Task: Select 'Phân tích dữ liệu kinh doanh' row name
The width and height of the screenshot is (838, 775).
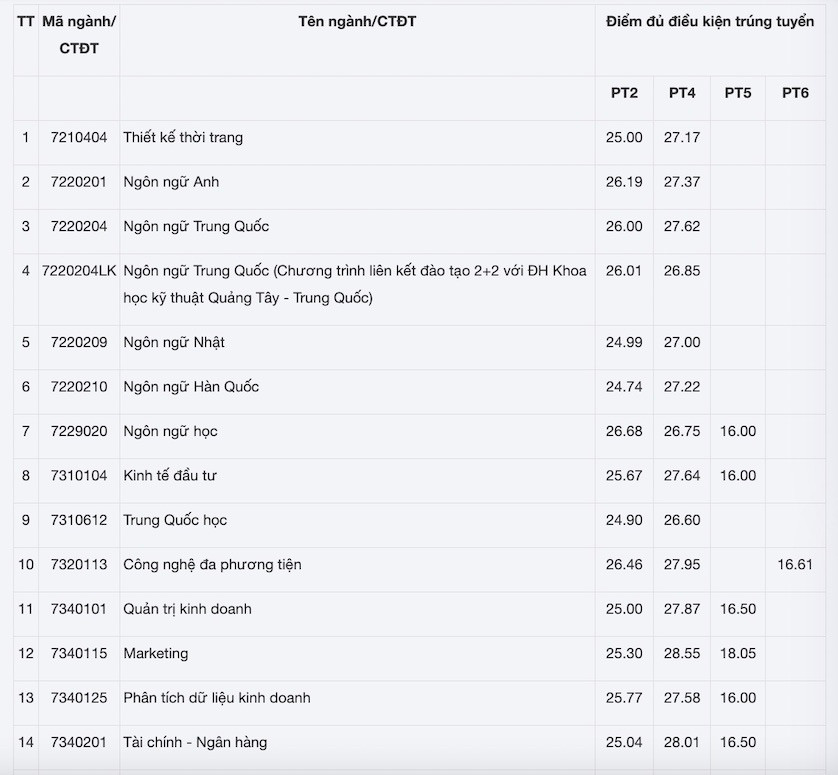Action: [217, 698]
